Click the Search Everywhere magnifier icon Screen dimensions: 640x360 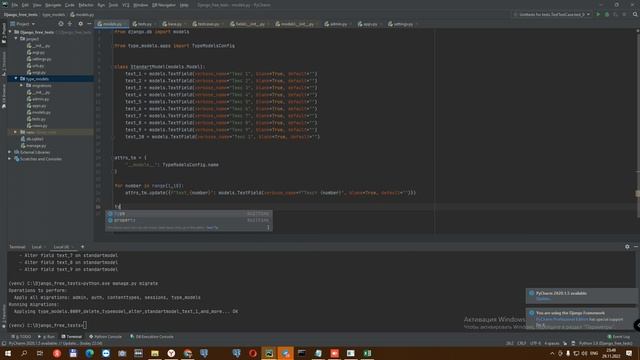click(x=635, y=14)
